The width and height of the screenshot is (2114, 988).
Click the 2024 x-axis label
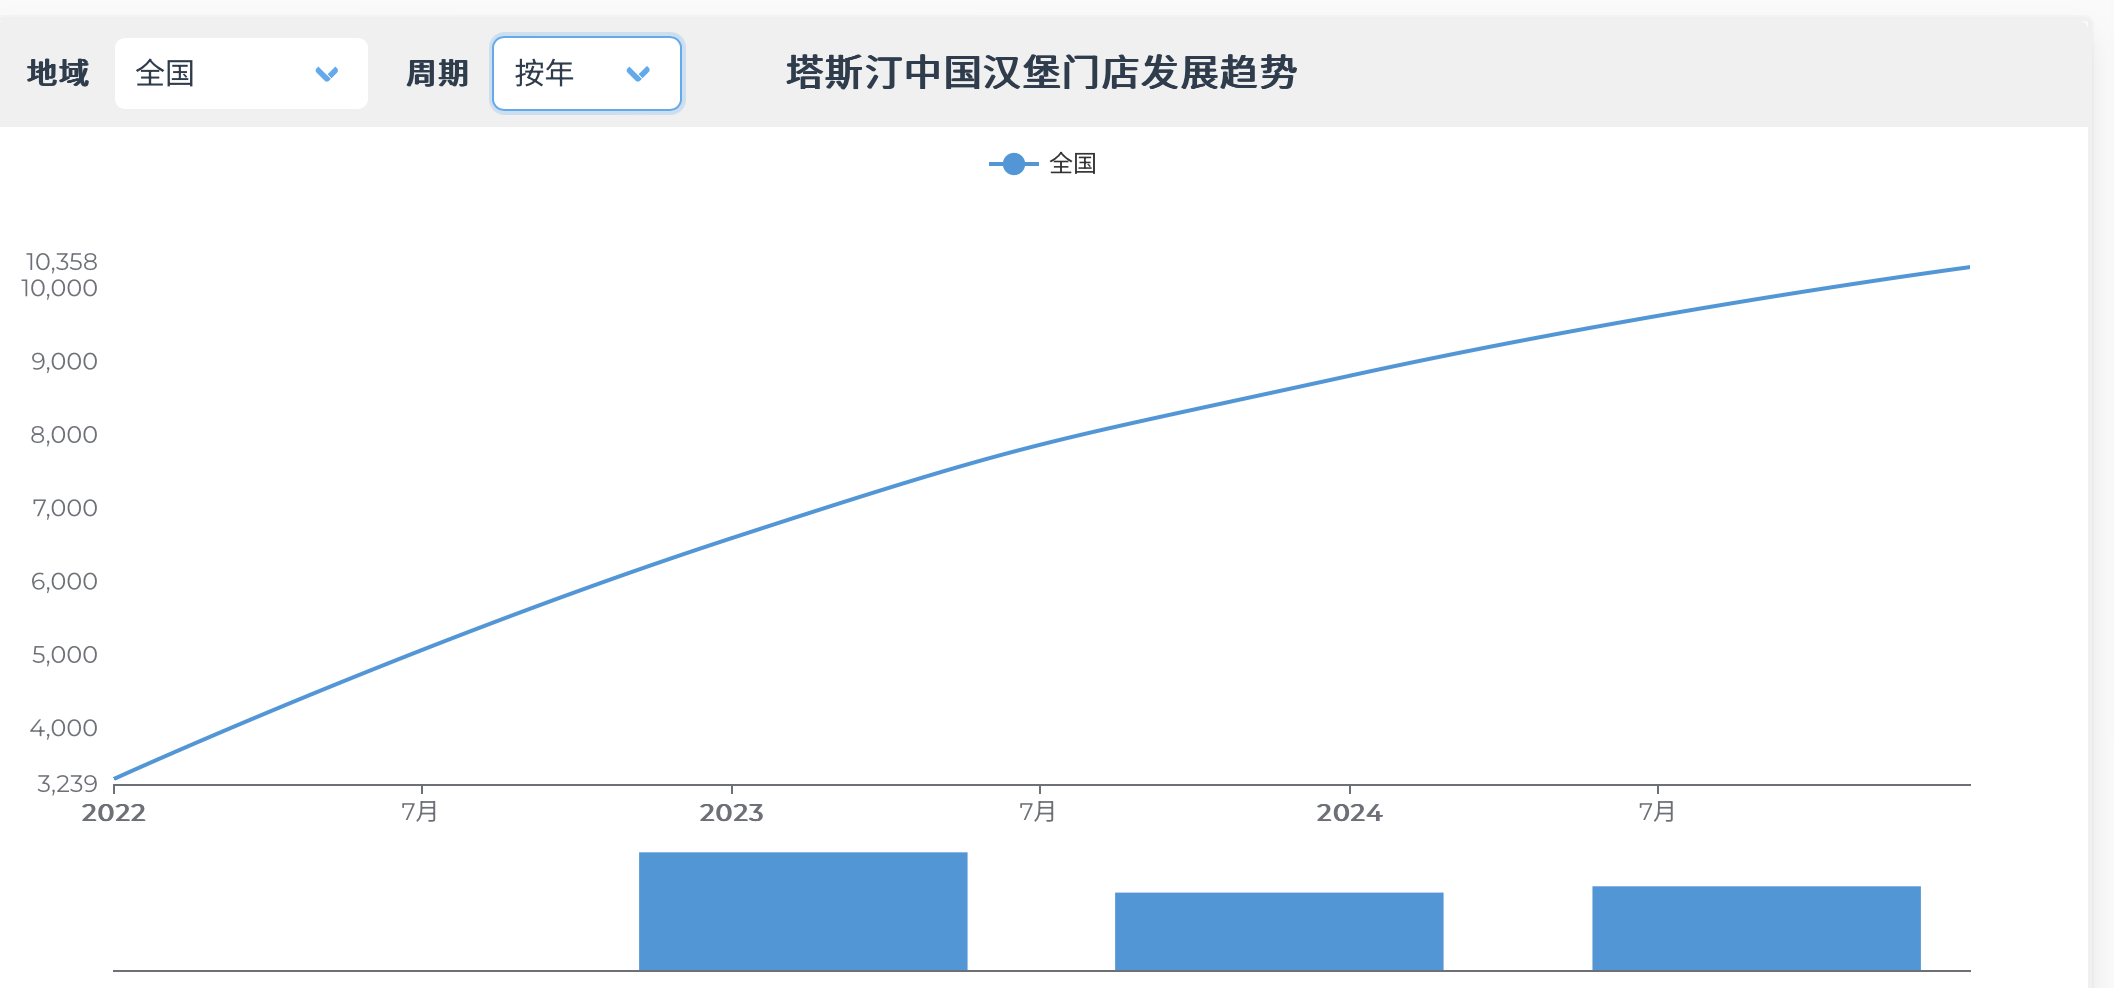[1349, 812]
